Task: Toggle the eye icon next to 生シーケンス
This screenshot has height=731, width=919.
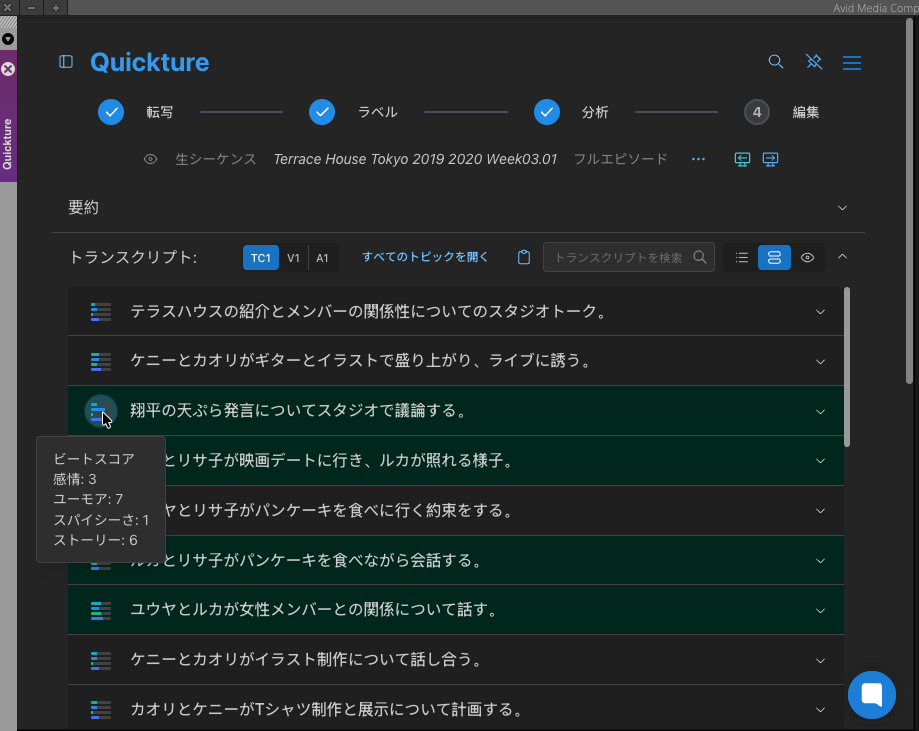Action: click(151, 159)
